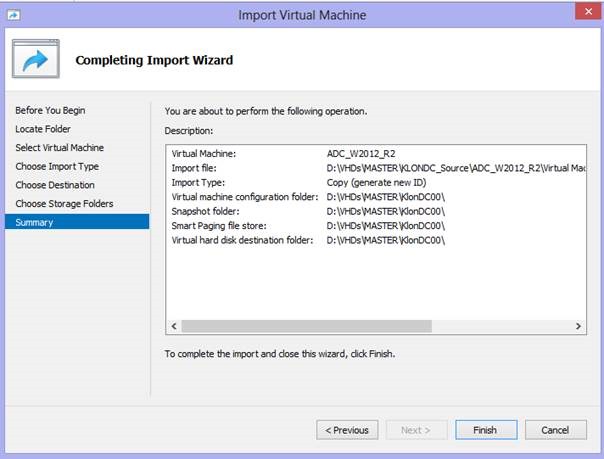
Task: Click the description scrollbar left arrow
Action: [x=174, y=326]
